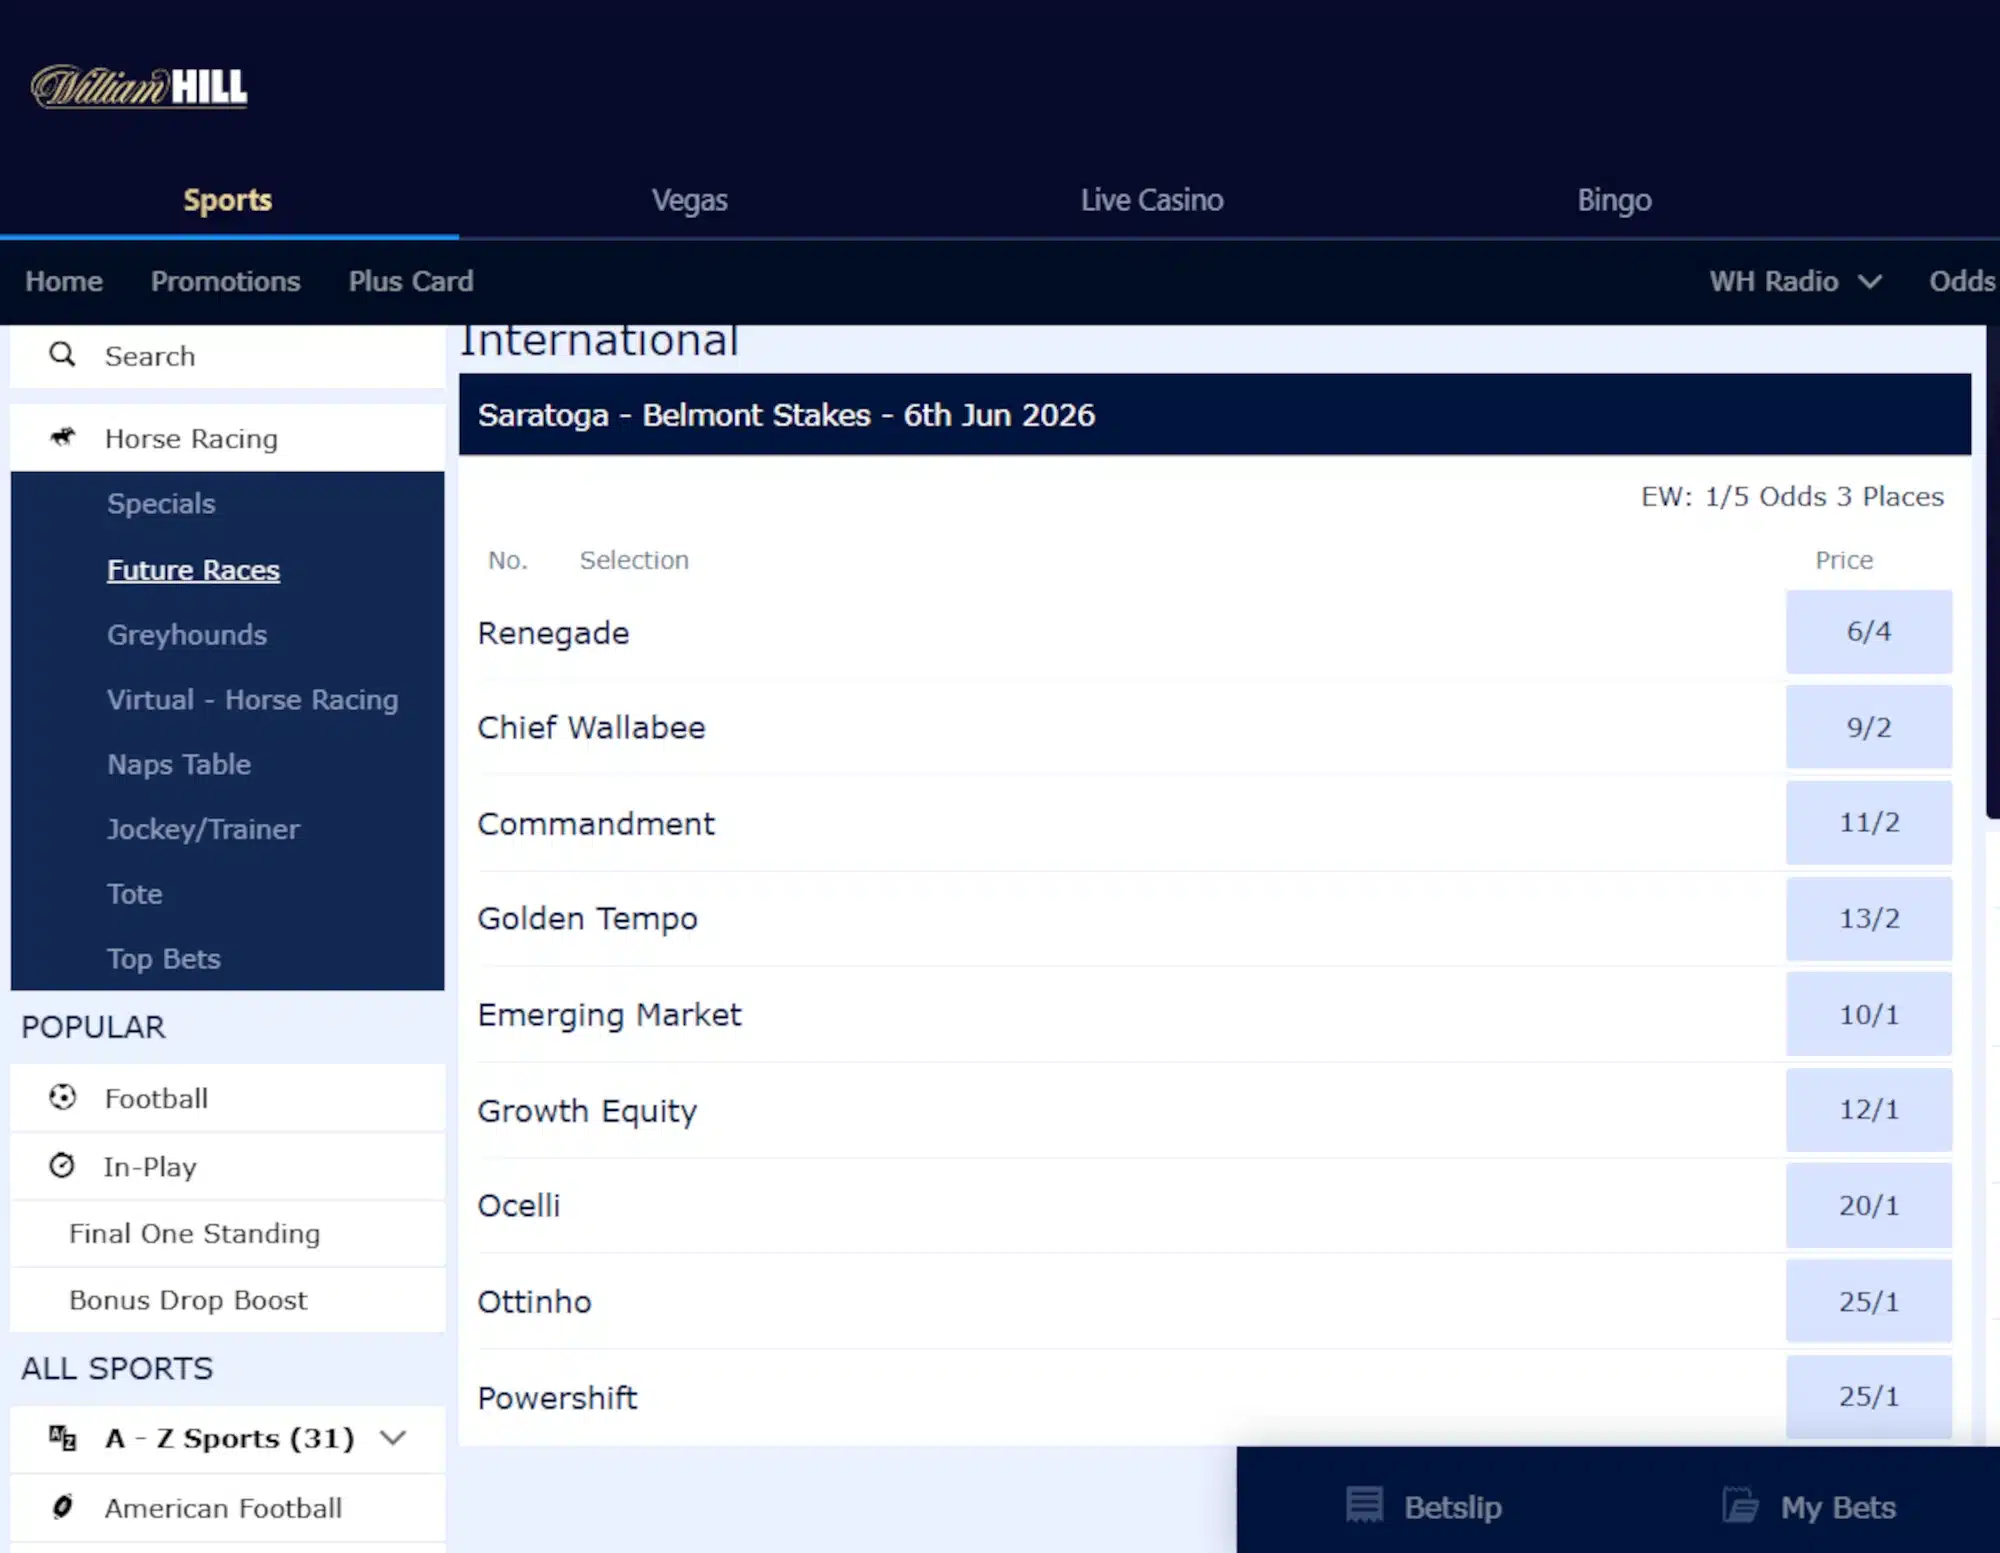2000x1553 pixels.
Task: Click the Renegade selection name
Action: point(553,633)
